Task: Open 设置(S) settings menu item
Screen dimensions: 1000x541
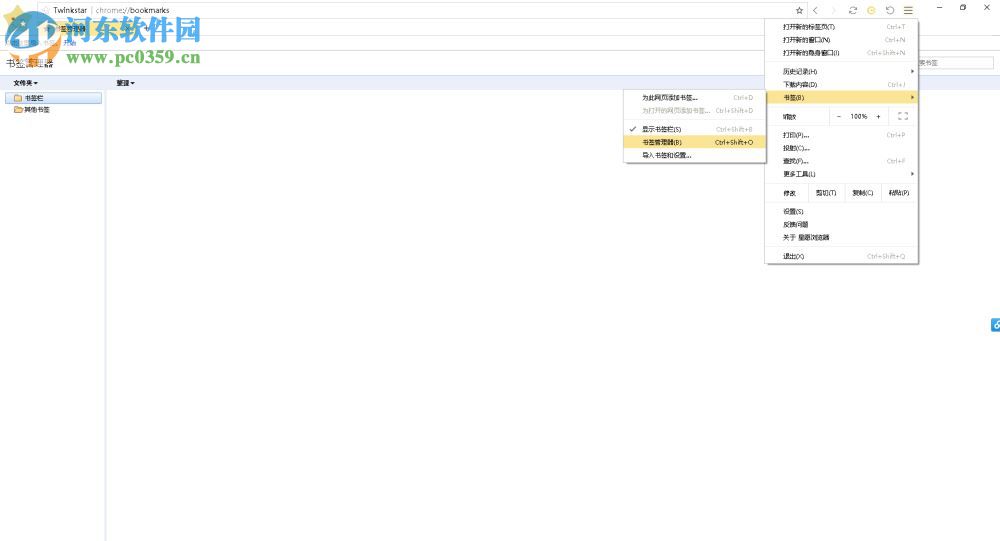Action: tap(841, 211)
